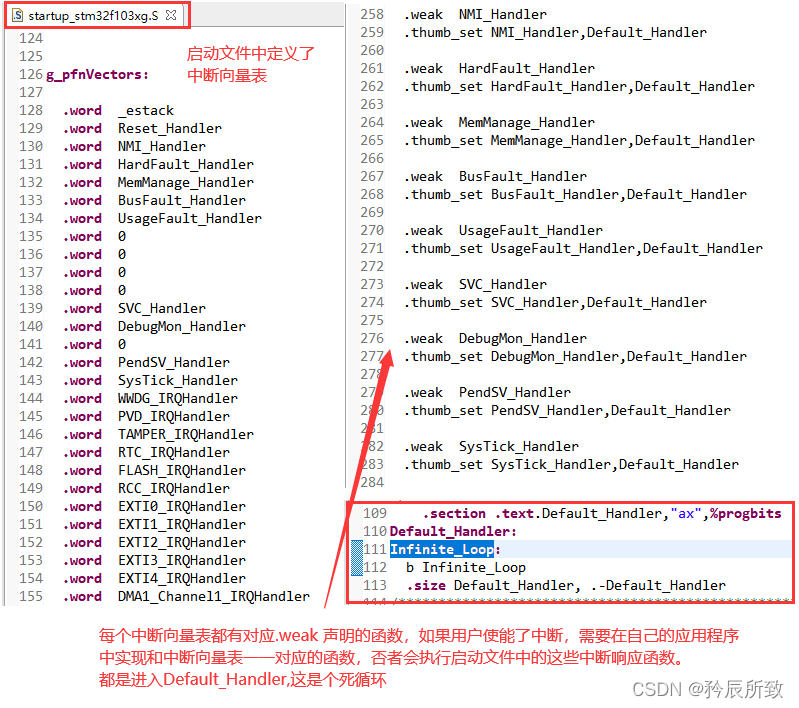This screenshot has width=799, height=708.
Task: Click line number 135 in the gutter
Action: [31, 237]
